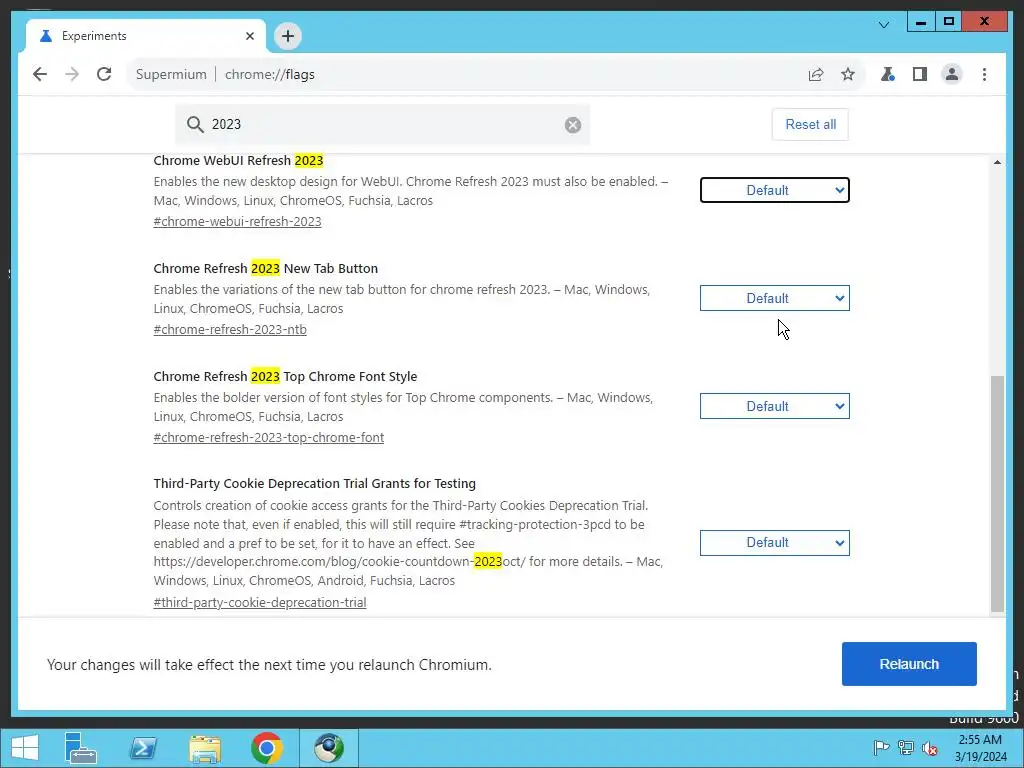This screenshot has height=768, width=1024.
Task: Close the Experiments tab
Action: (x=249, y=36)
